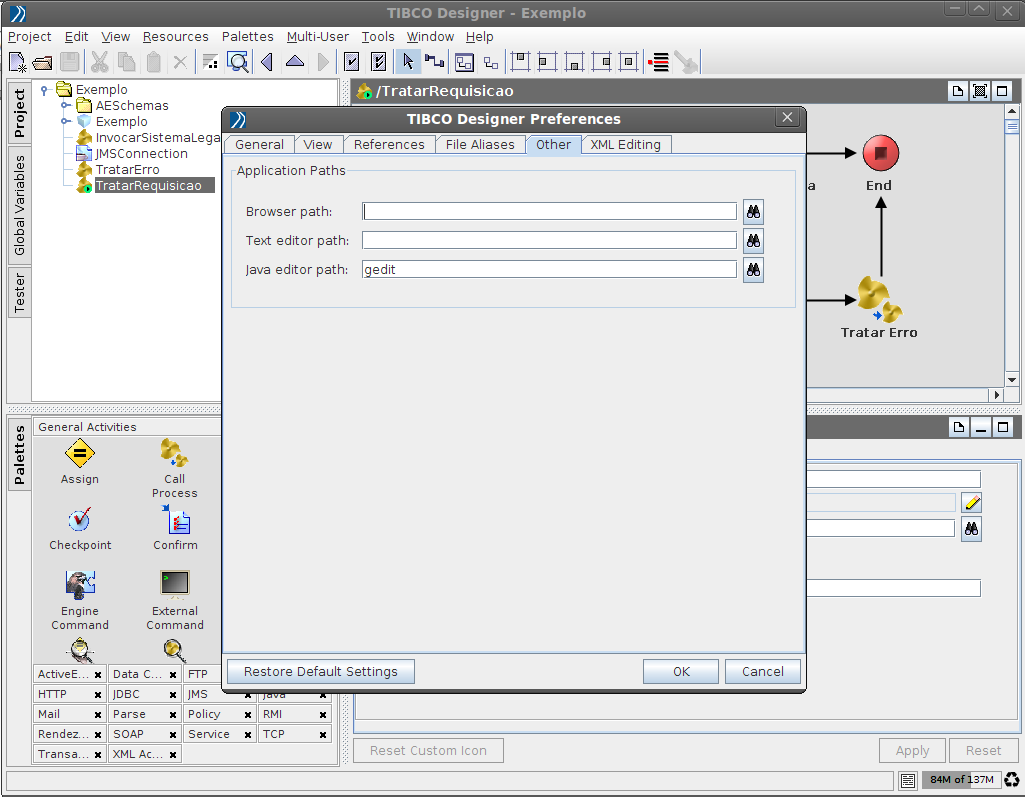The height and width of the screenshot is (797, 1025).
Task: Click the garbage collection recycle icon
Action: coord(1011,780)
